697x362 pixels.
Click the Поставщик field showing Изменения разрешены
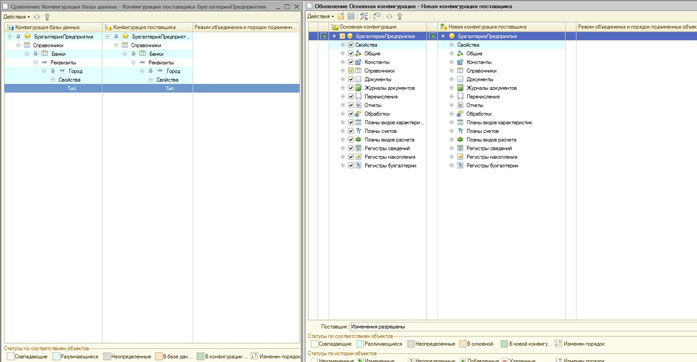click(523, 326)
